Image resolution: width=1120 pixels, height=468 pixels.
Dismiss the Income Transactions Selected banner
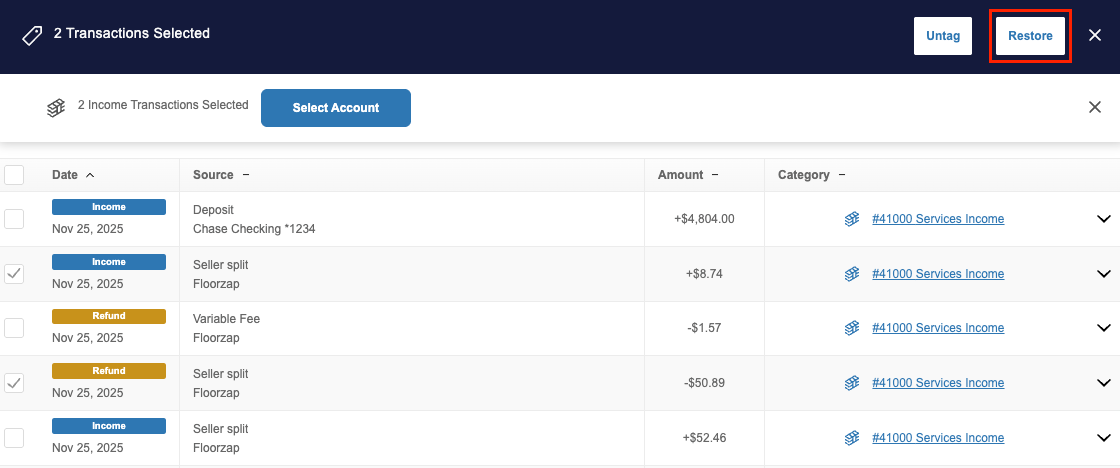[x=1095, y=107]
